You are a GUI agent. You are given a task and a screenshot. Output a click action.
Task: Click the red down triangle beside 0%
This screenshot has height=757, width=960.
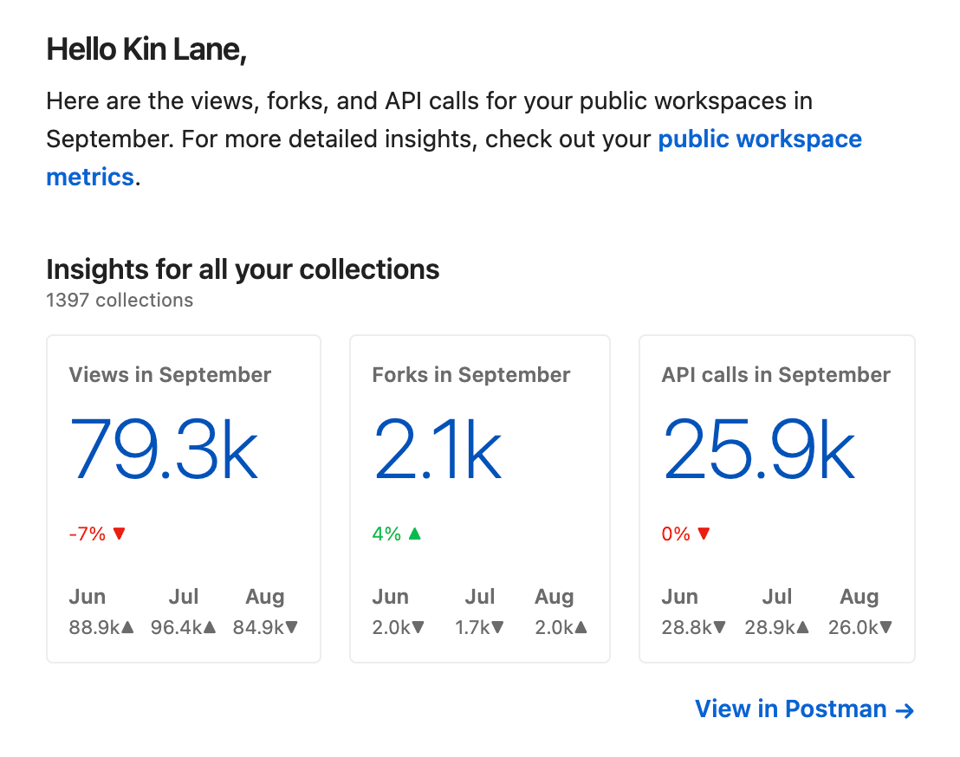pos(704,534)
